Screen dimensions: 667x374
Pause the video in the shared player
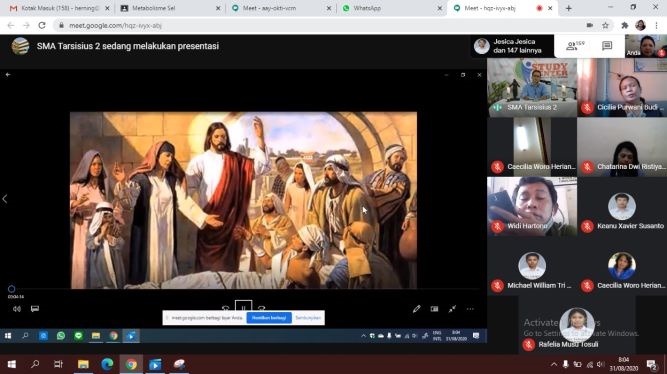(x=243, y=306)
